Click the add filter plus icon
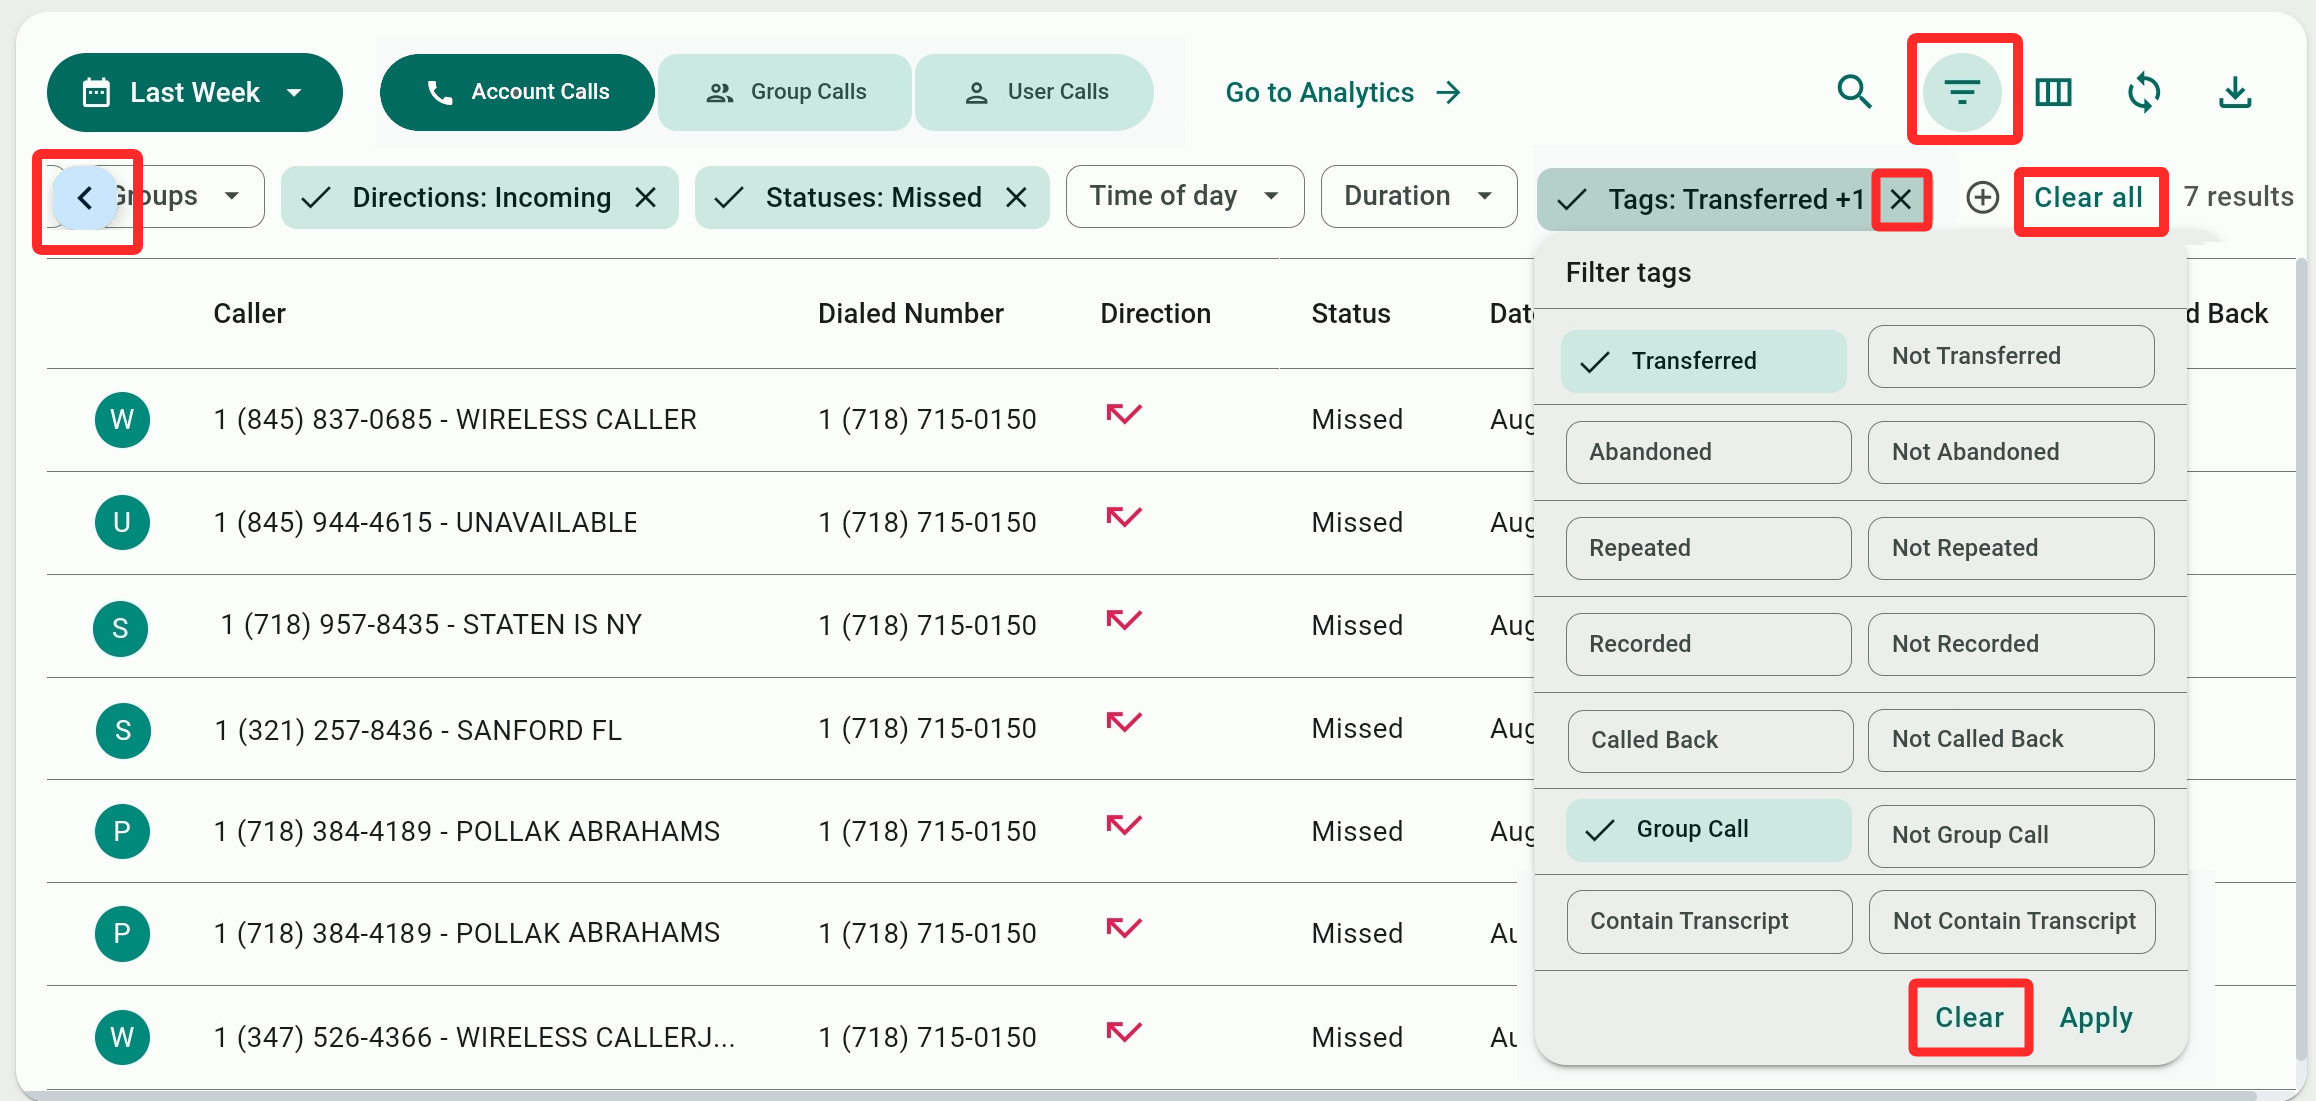The width and height of the screenshot is (2316, 1101). (1982, 197)
